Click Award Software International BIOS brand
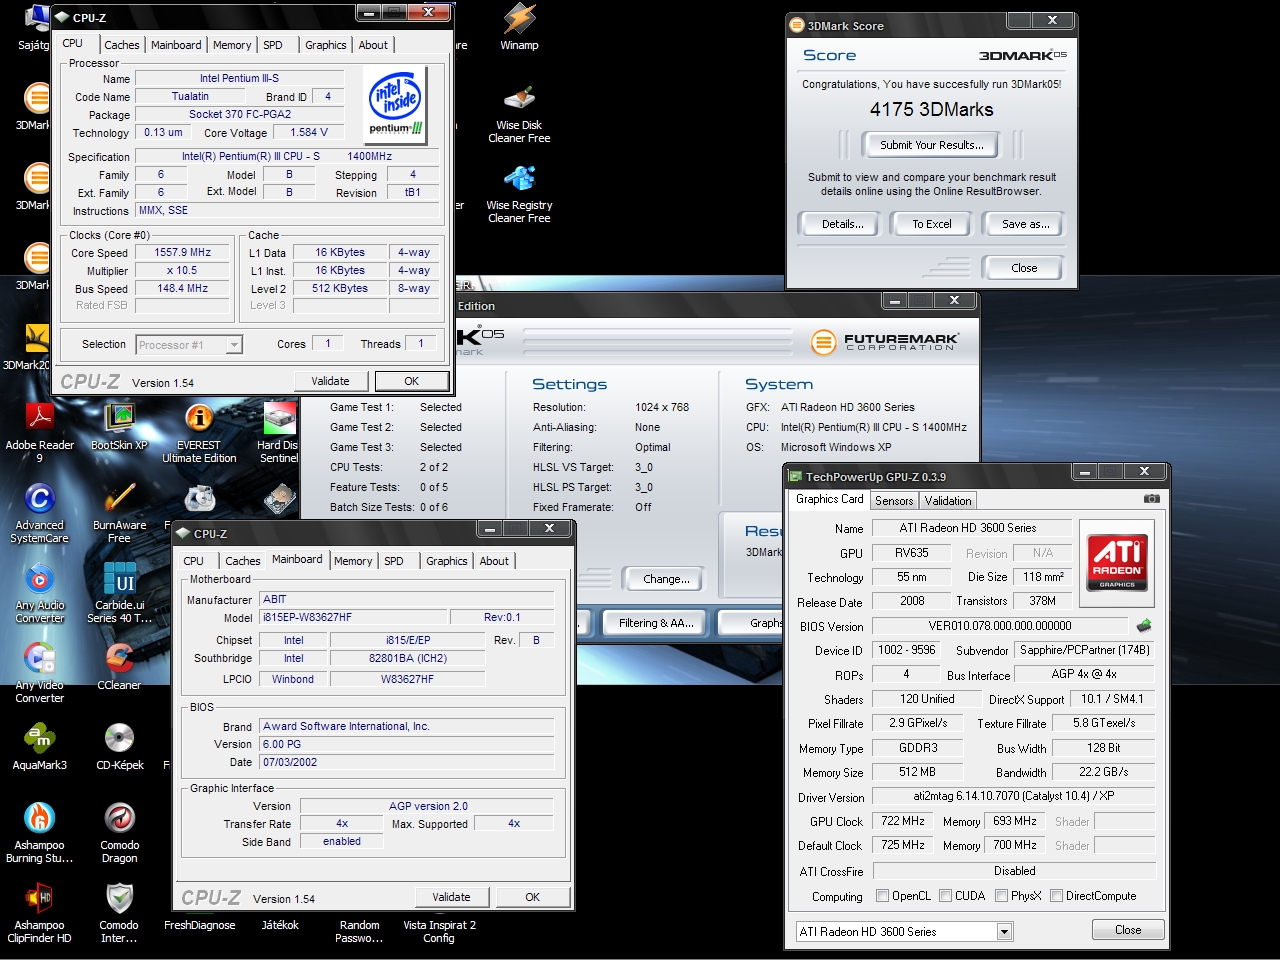The image size is (1280, 960). pos(406,726)
